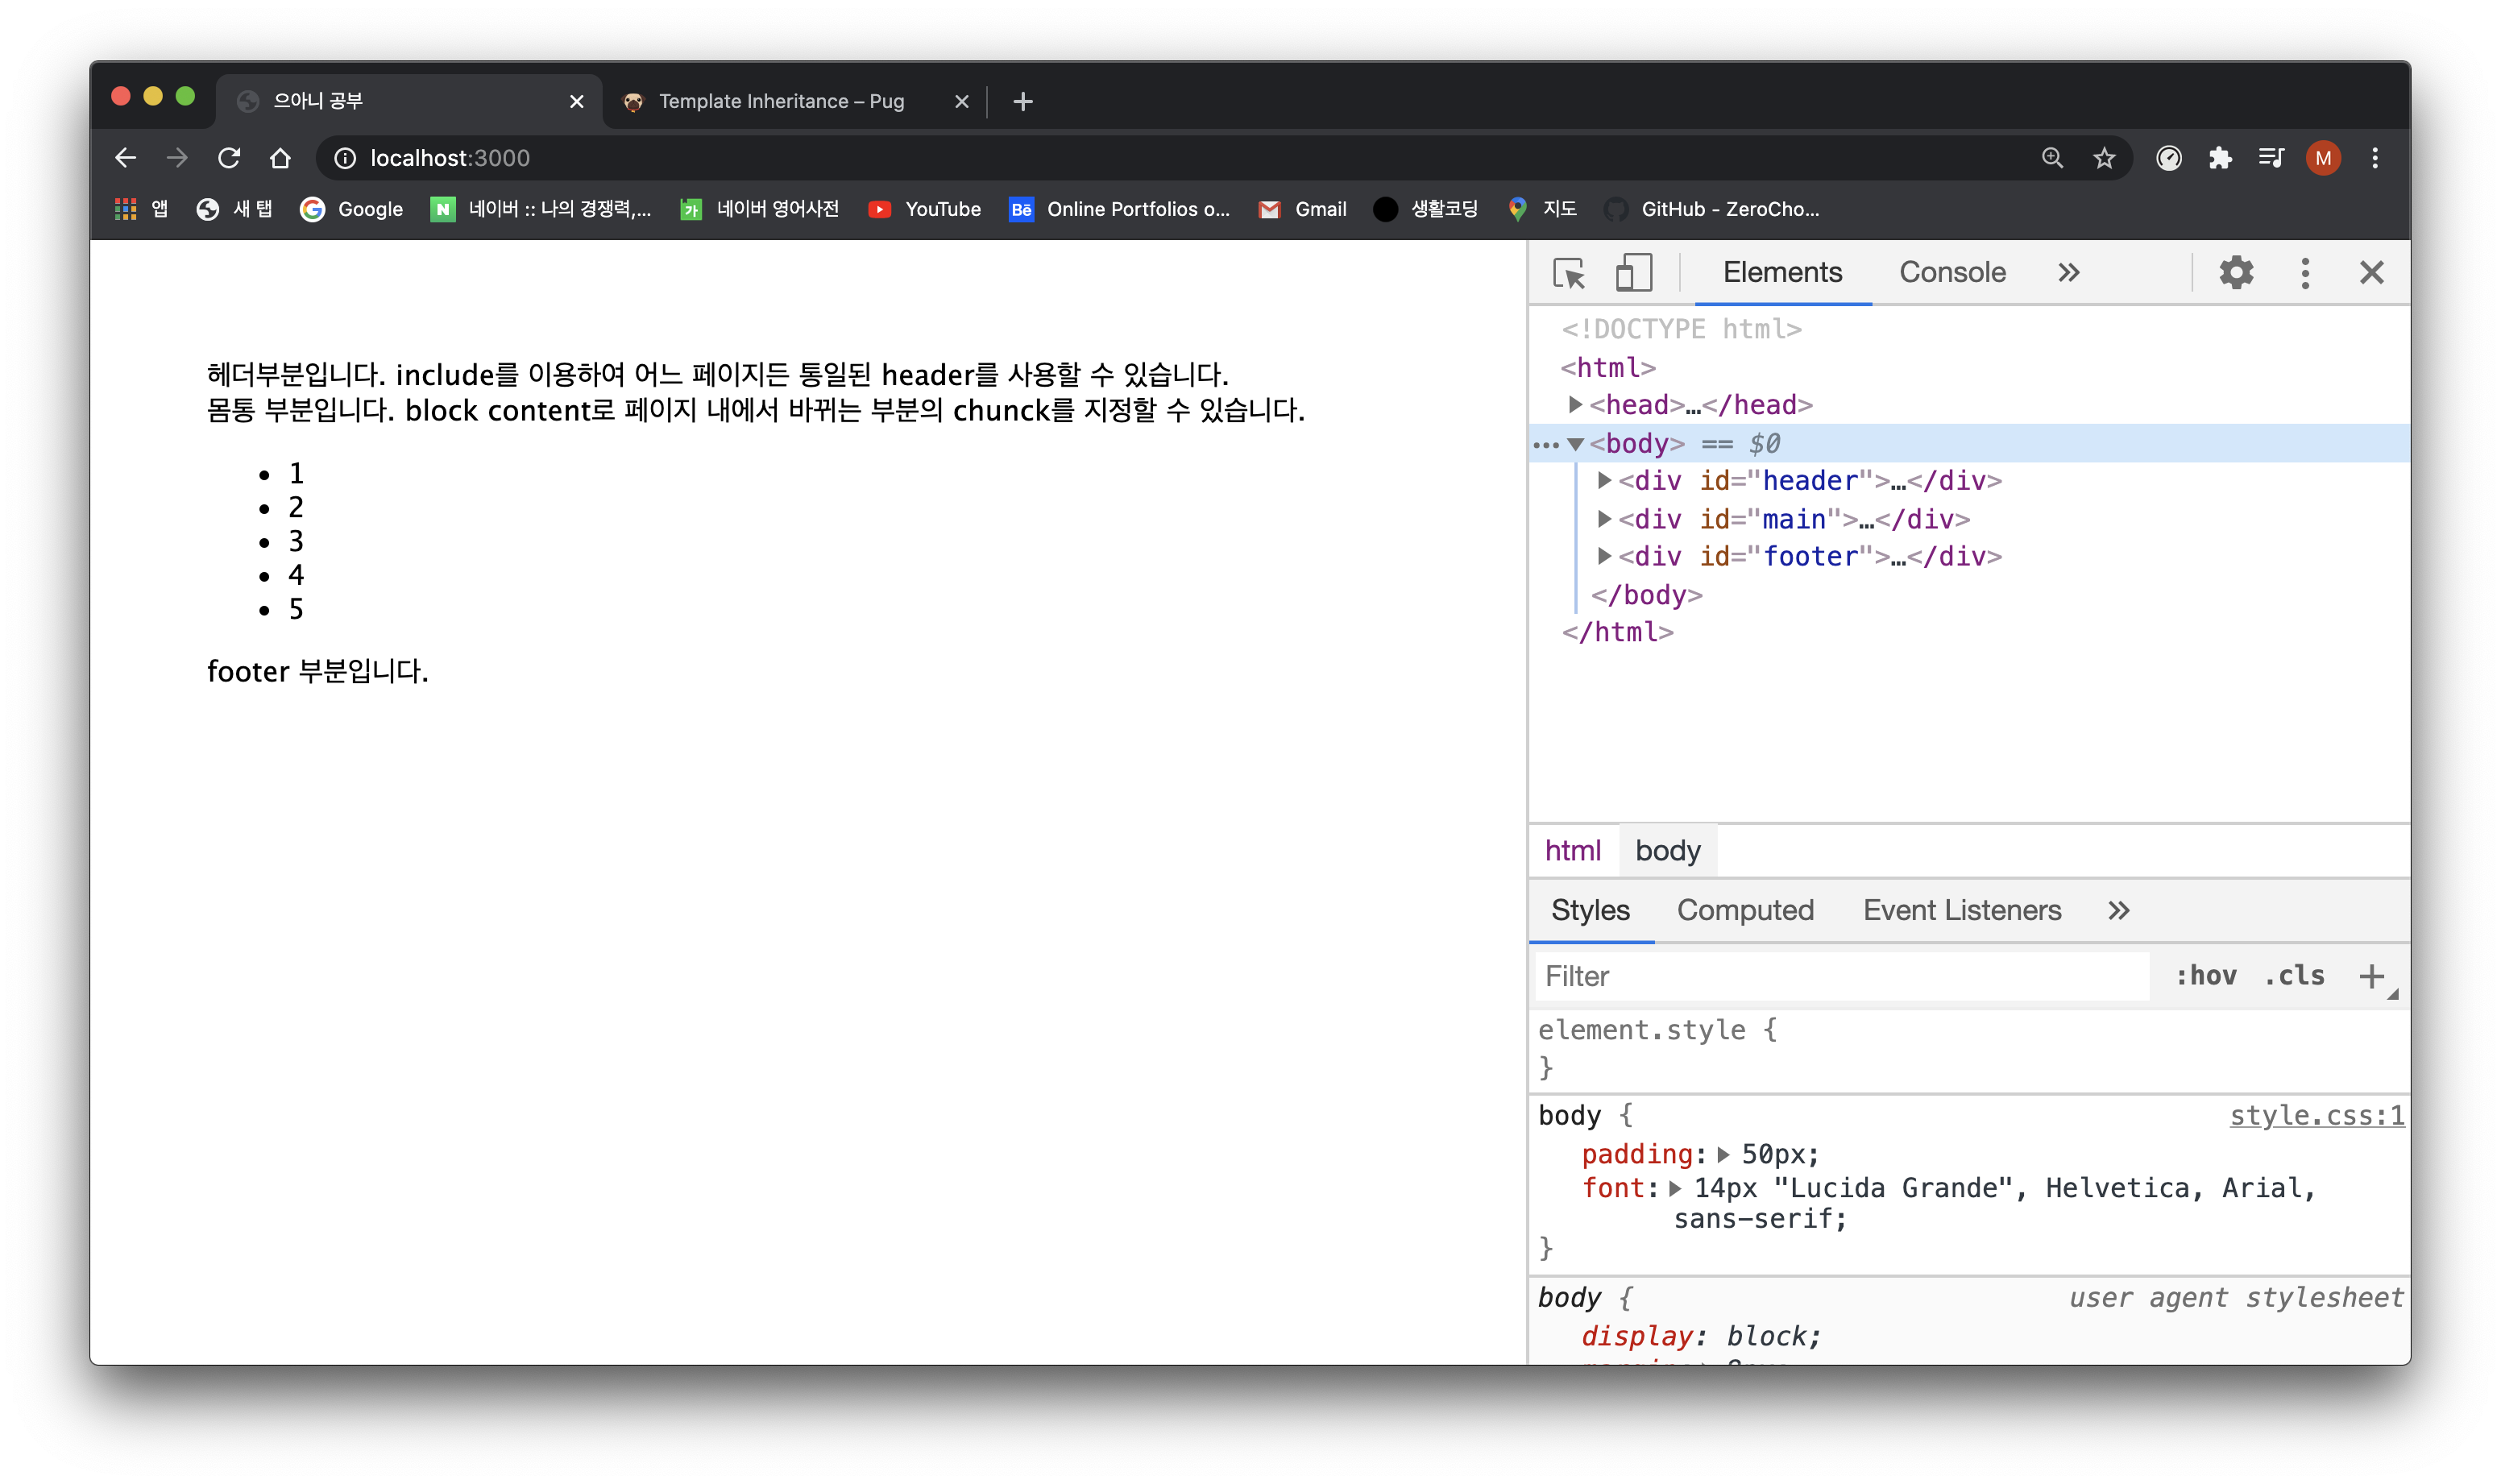Expand the div id="header" node
The width and height of the screenshot is (2501, 1484).
pyautogui.click(x=1604, y=481)
